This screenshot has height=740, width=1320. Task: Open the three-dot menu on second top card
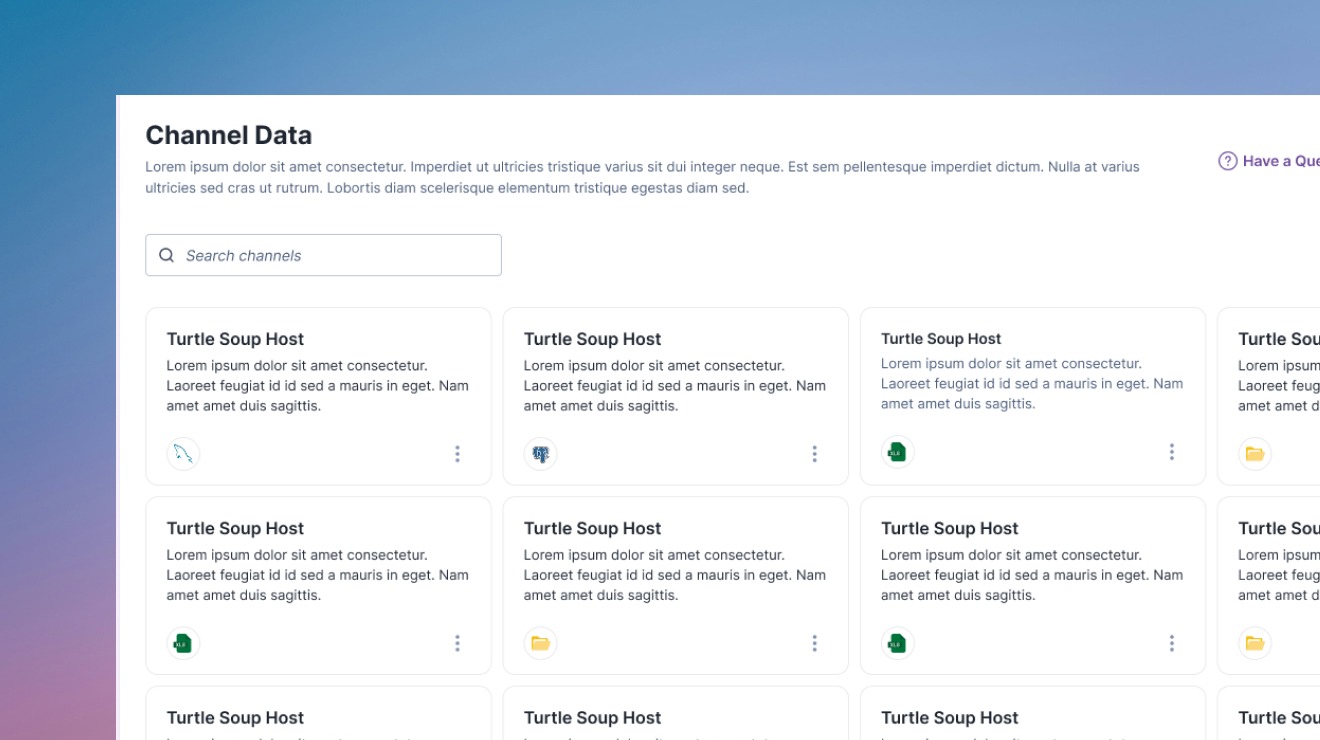(x=814, y=454)
